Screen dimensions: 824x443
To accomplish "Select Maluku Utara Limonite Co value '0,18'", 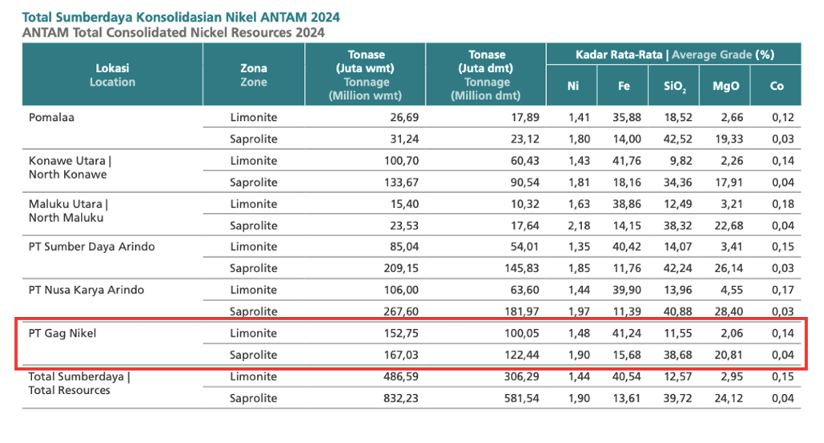I will [783, 204].
